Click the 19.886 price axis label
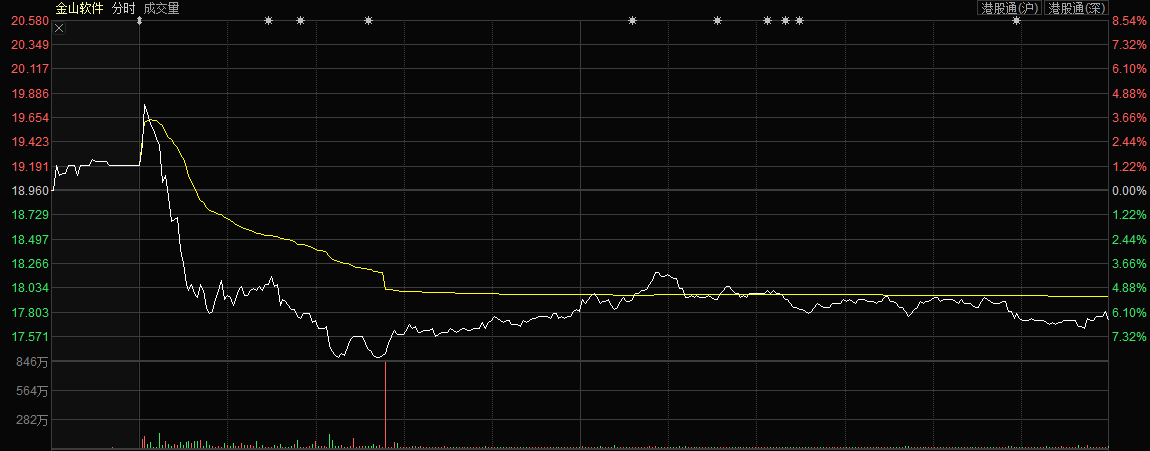 [30, 94]
